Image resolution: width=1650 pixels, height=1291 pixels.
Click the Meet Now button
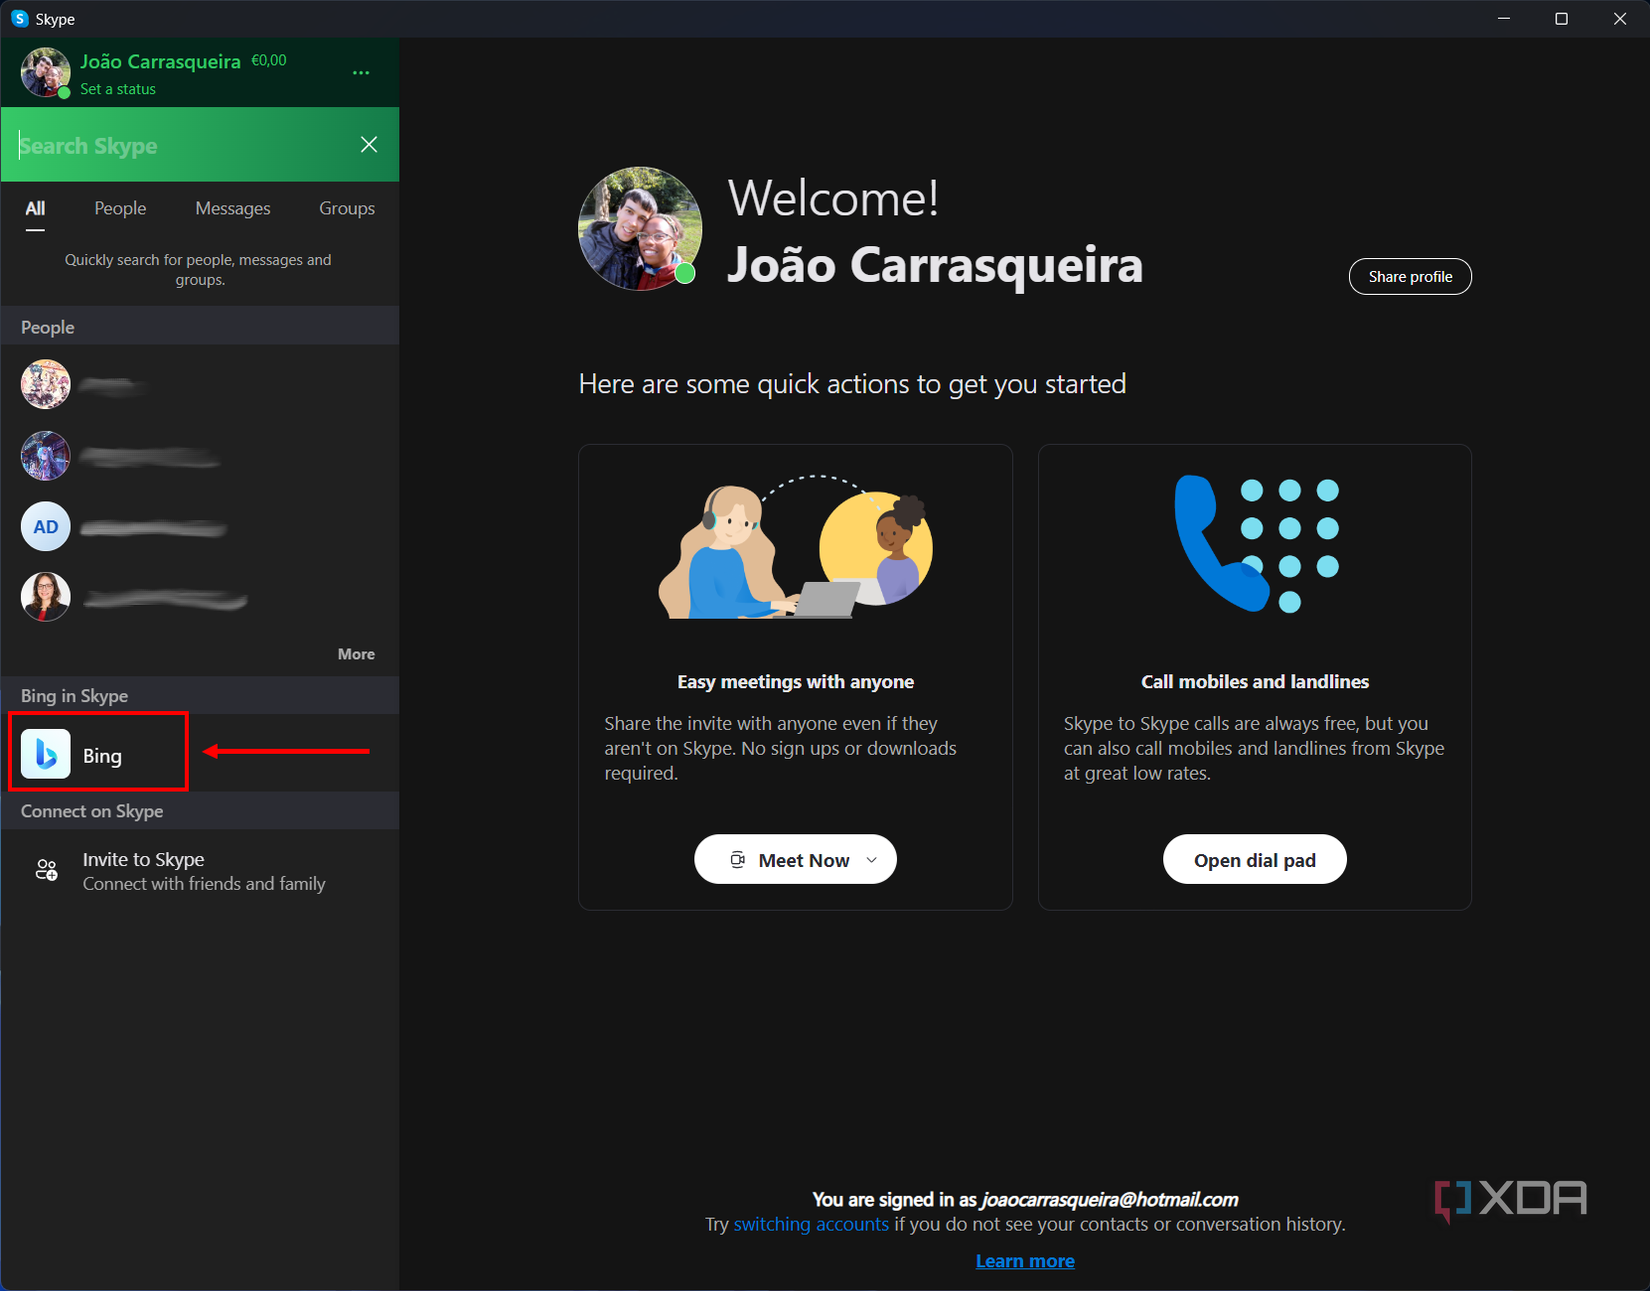coord(795,859)
